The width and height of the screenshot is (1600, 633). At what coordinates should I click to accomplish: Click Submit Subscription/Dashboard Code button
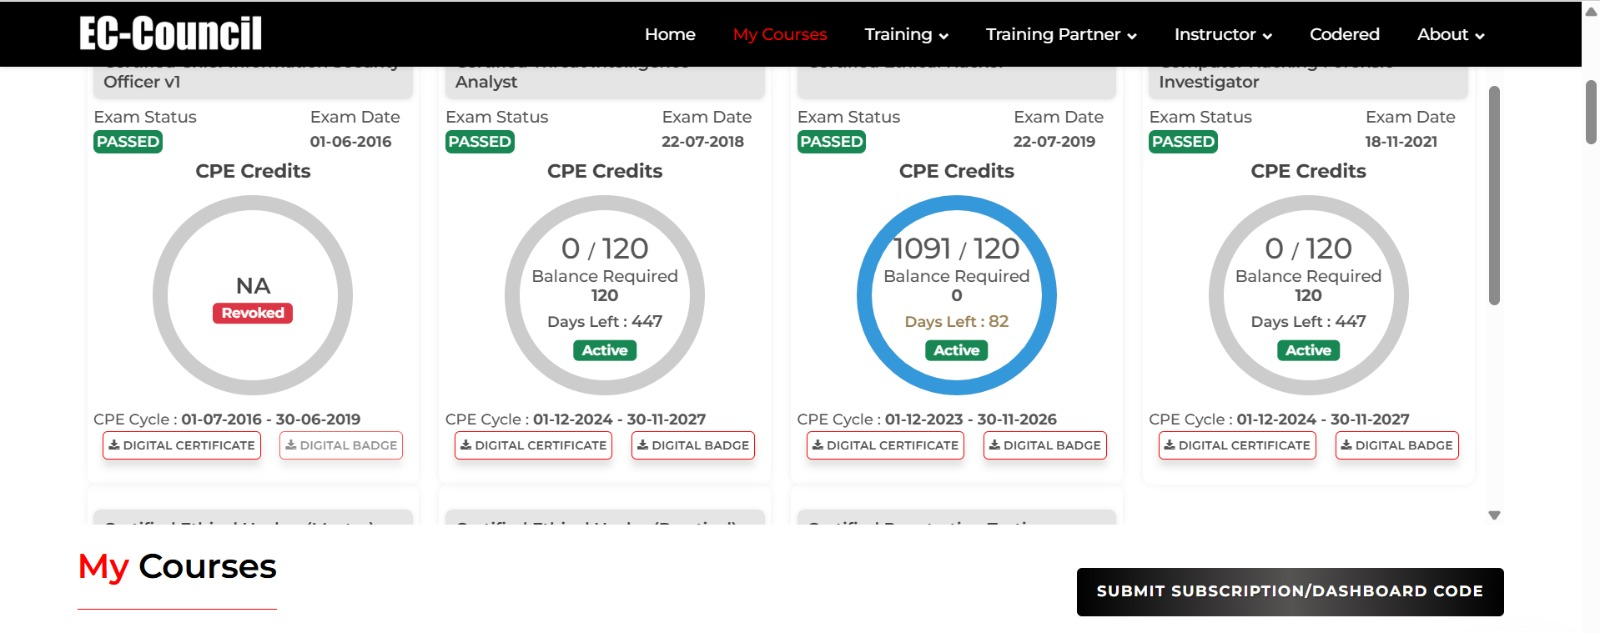point(1290,591)
